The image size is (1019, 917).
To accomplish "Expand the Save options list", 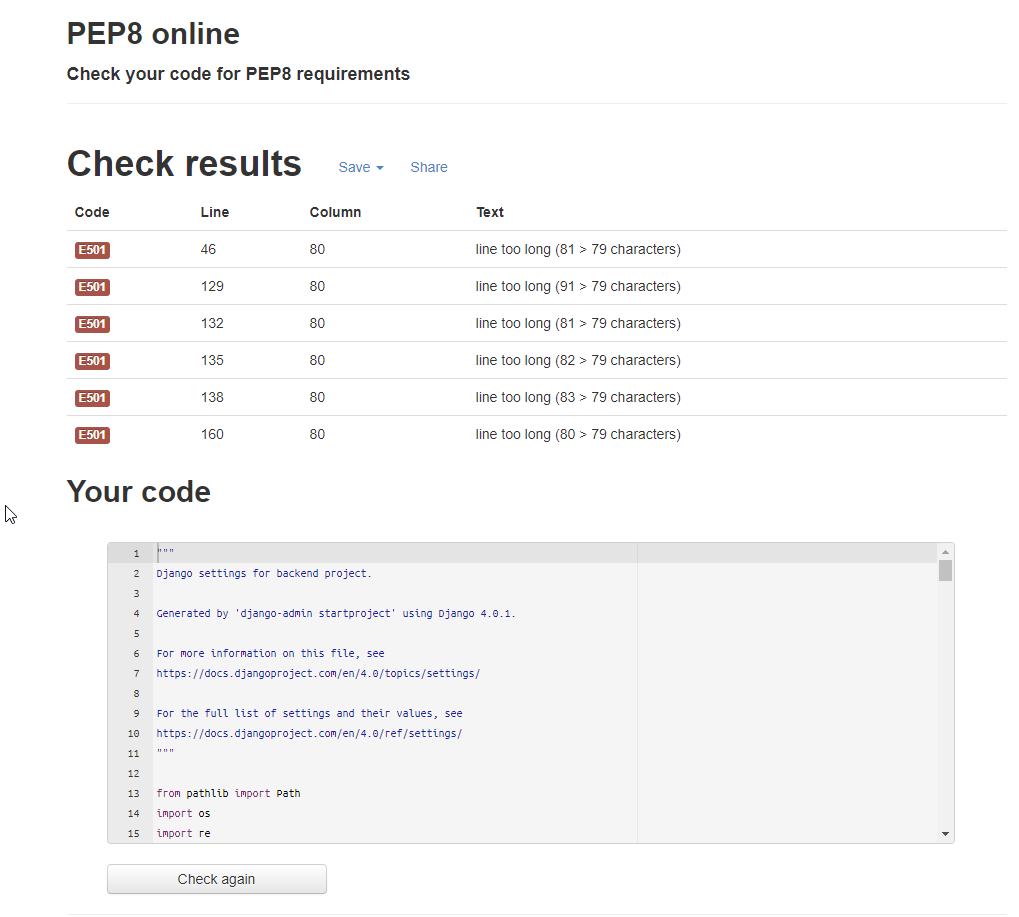I will (360, 167).
